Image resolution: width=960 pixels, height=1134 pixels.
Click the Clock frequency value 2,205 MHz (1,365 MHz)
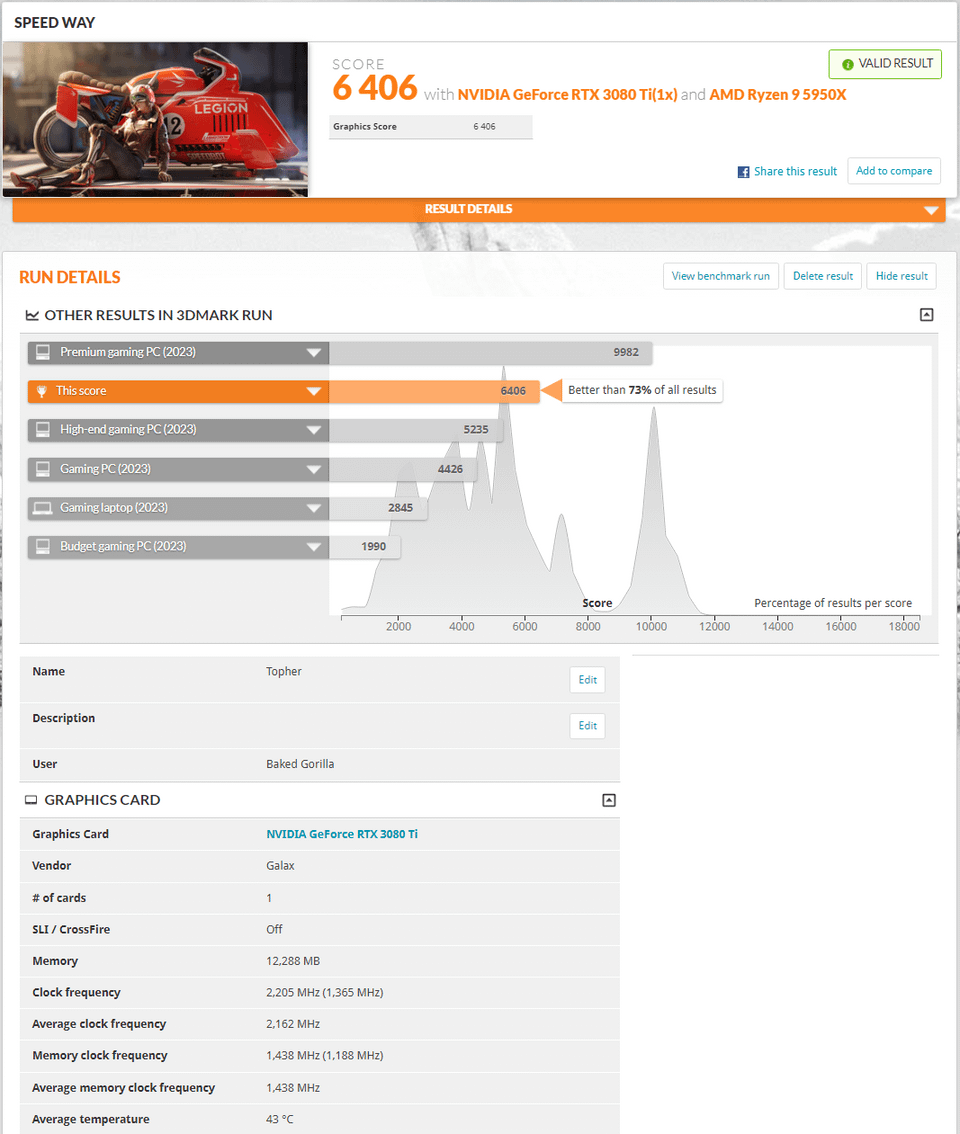tap(324, 992)
